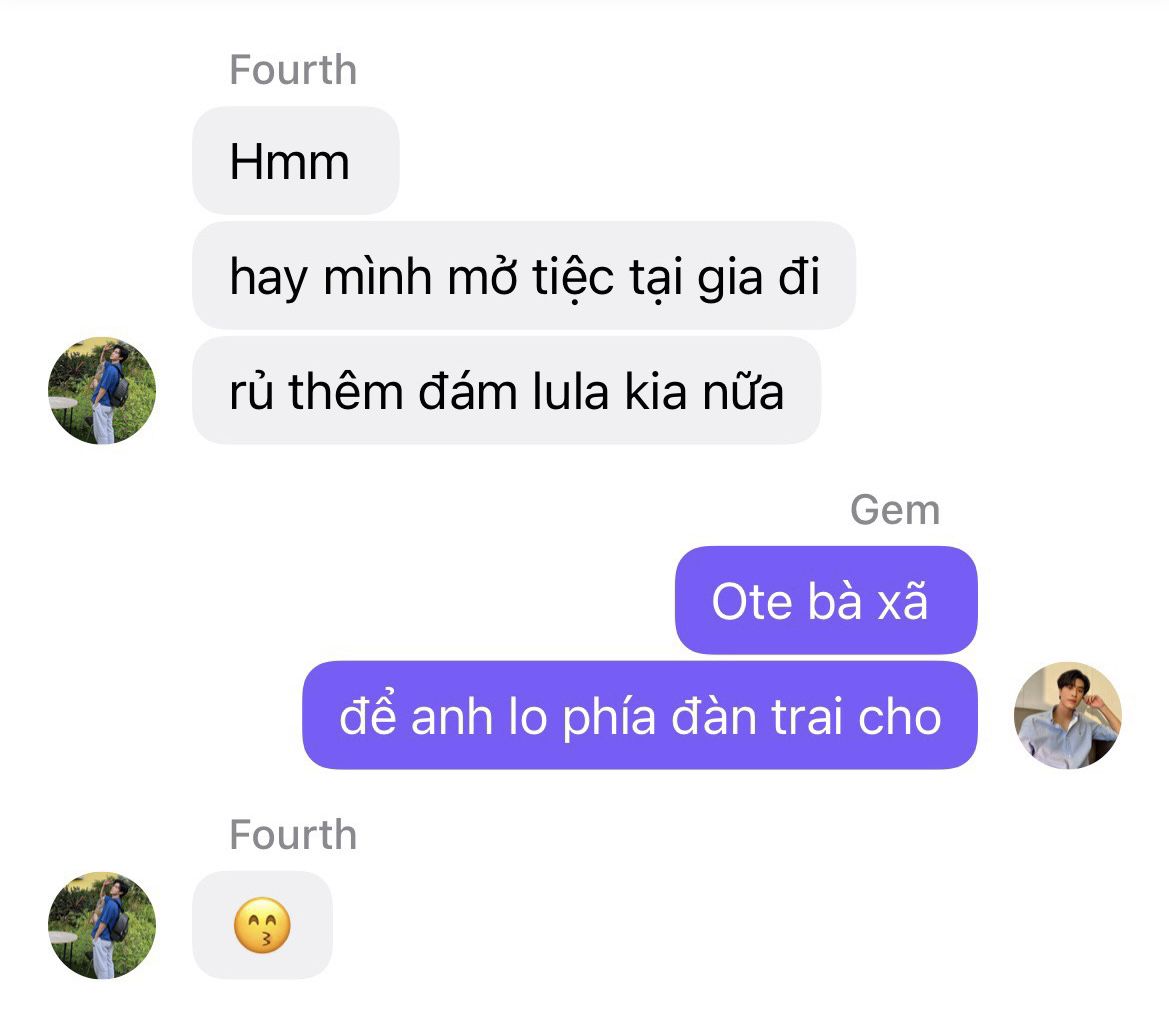The width and height of the screenshot is (1169, 1036).
Task: Click the words 'tại gia' in gray bubble
Action: click(x=696, y=279)
